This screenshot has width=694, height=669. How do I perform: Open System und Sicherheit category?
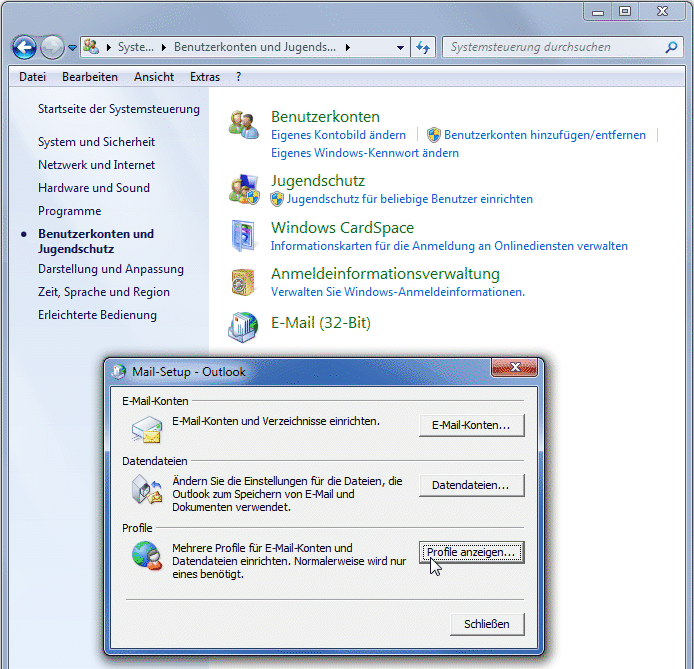(96, 142)
